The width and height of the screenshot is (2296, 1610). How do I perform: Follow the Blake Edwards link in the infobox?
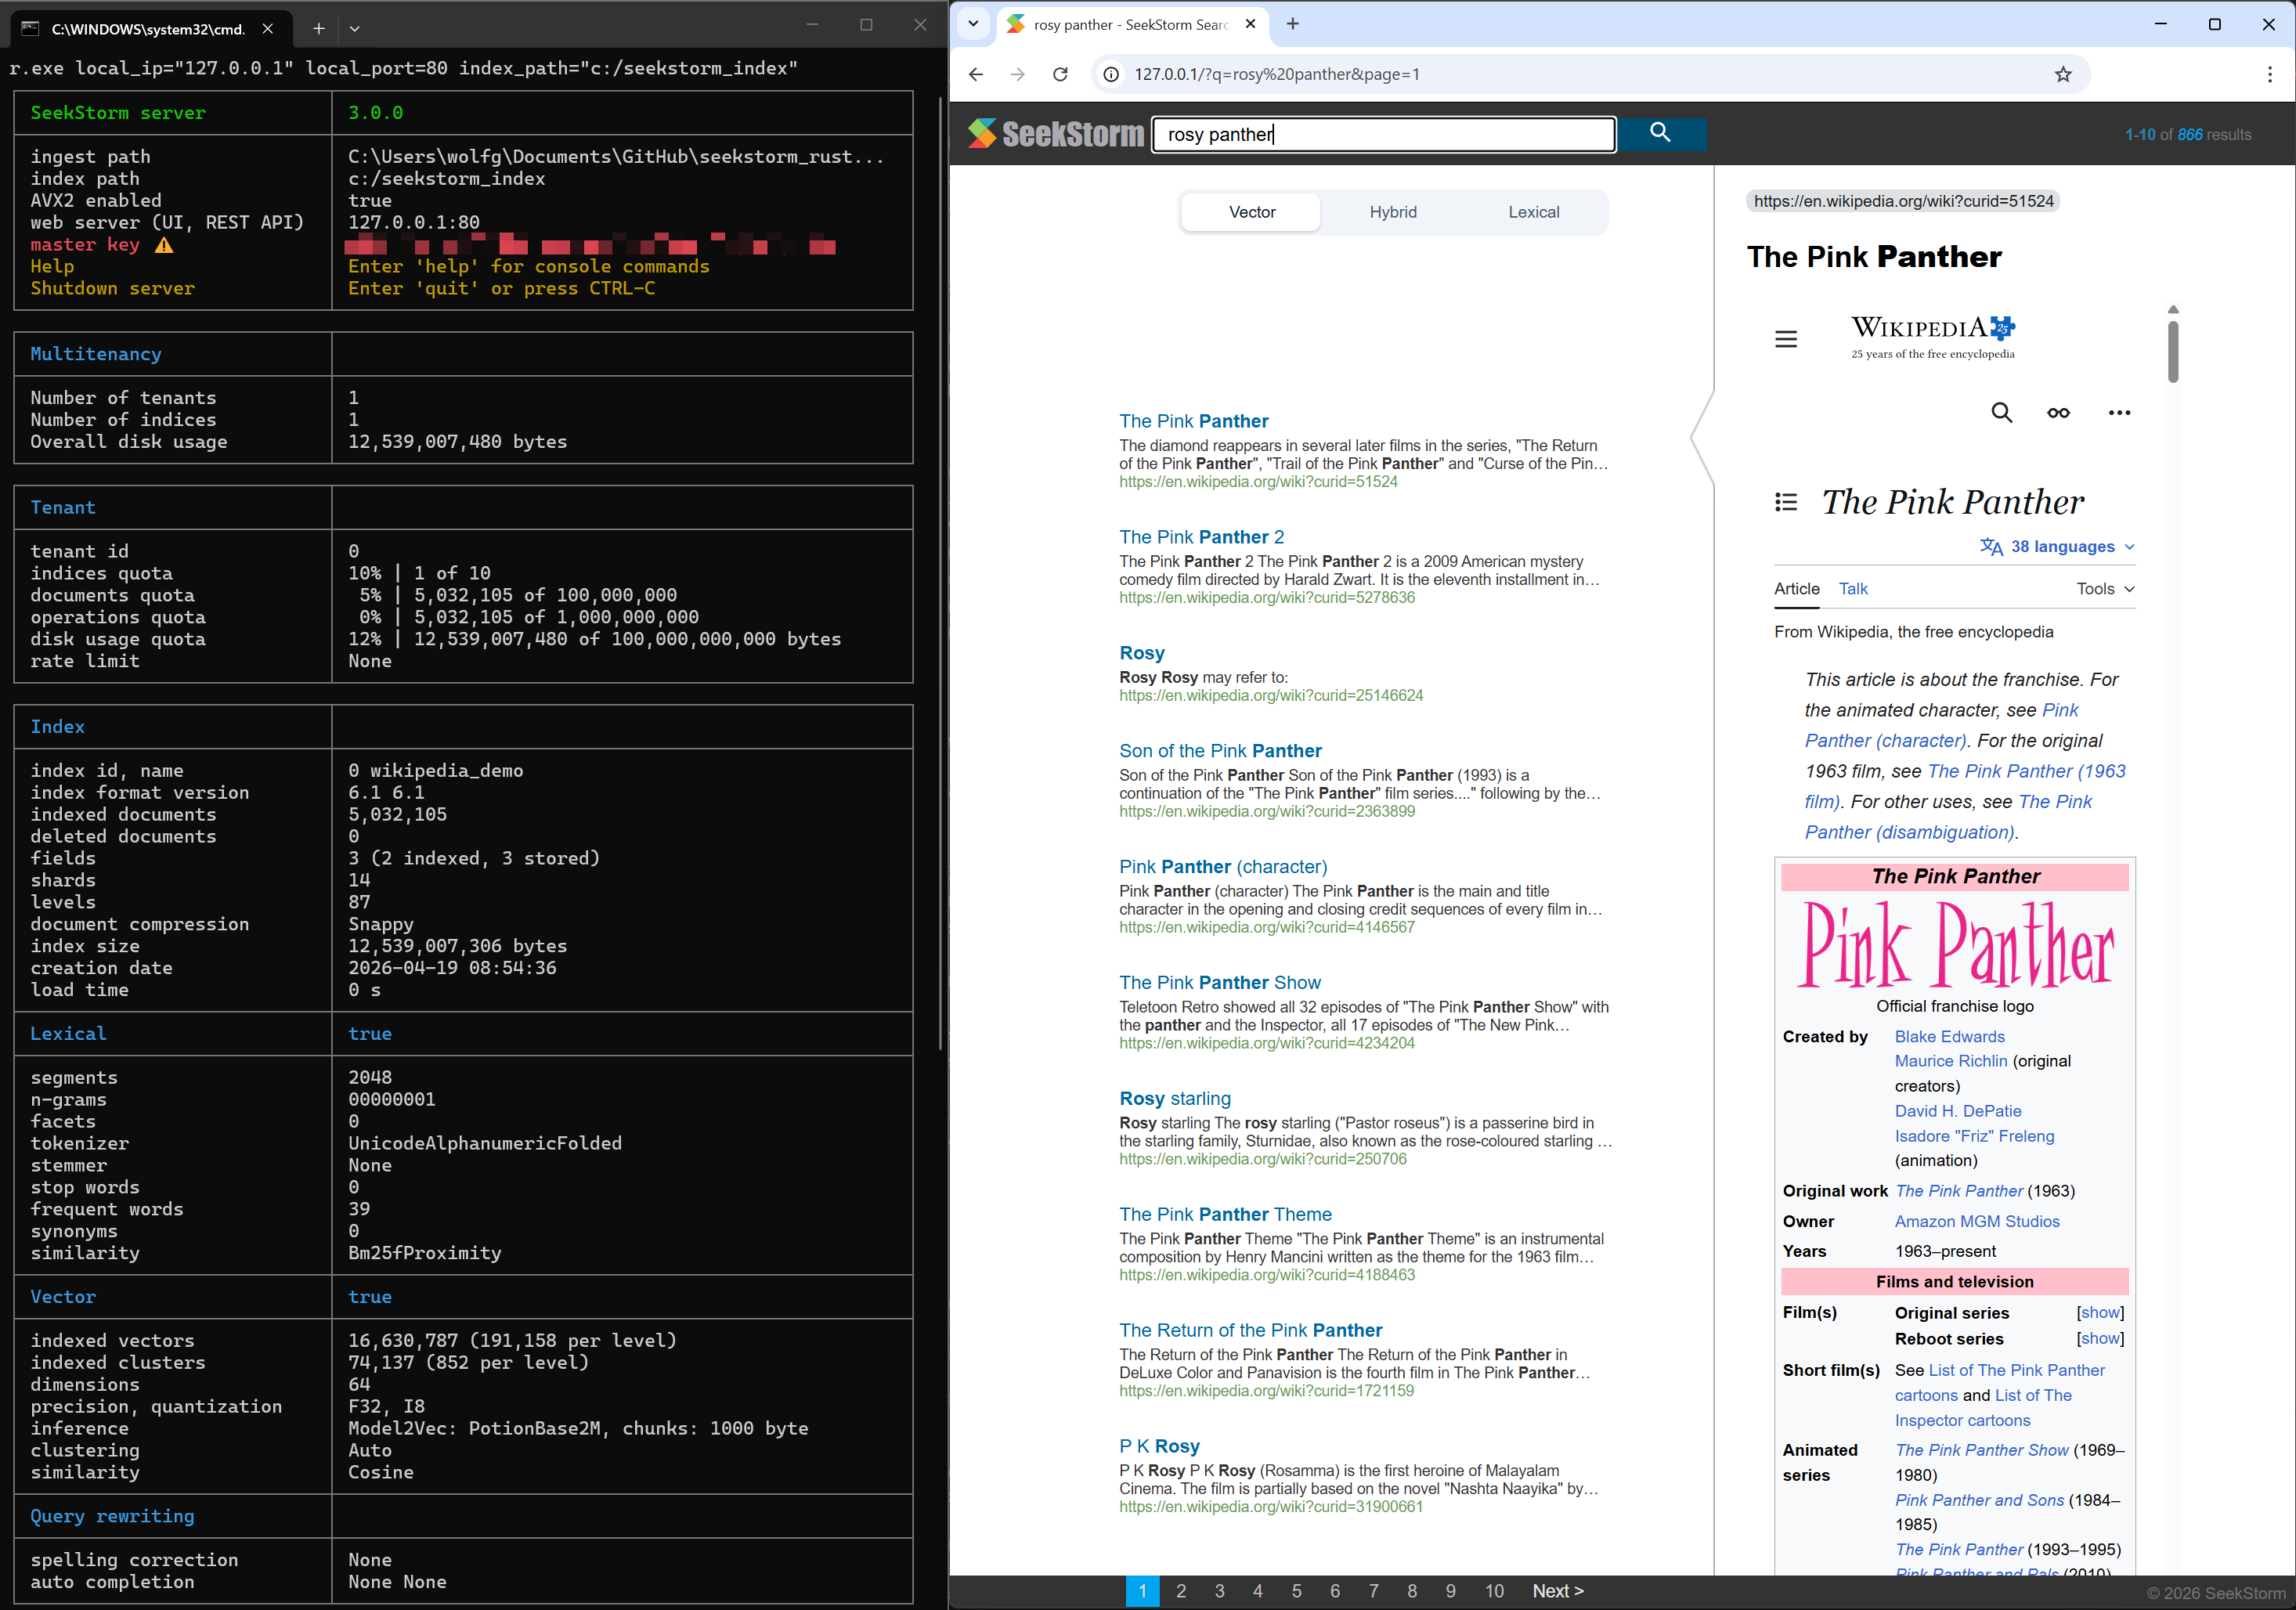(1948, 1036)
